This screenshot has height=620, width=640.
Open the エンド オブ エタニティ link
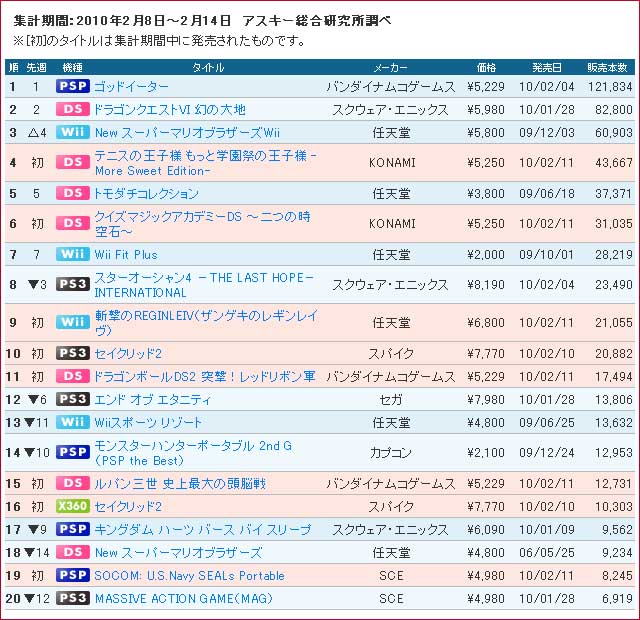153,399
